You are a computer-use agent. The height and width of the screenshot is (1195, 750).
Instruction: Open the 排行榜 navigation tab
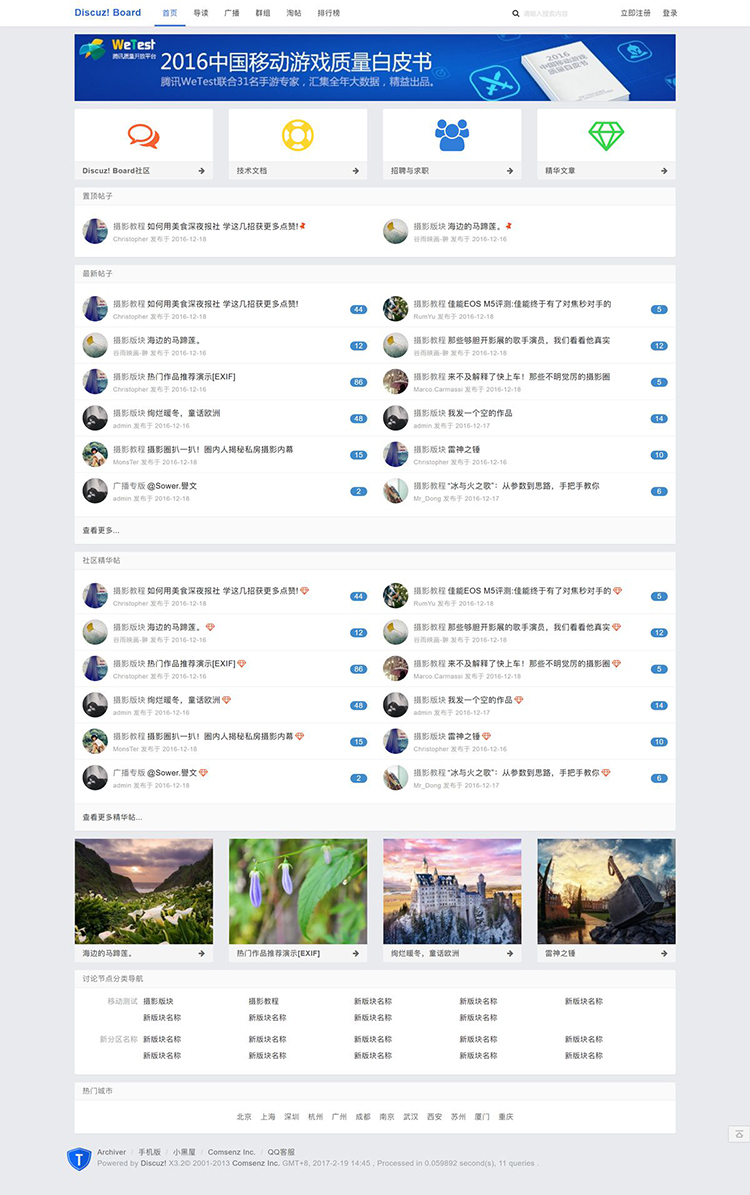[x=328, y=13]
